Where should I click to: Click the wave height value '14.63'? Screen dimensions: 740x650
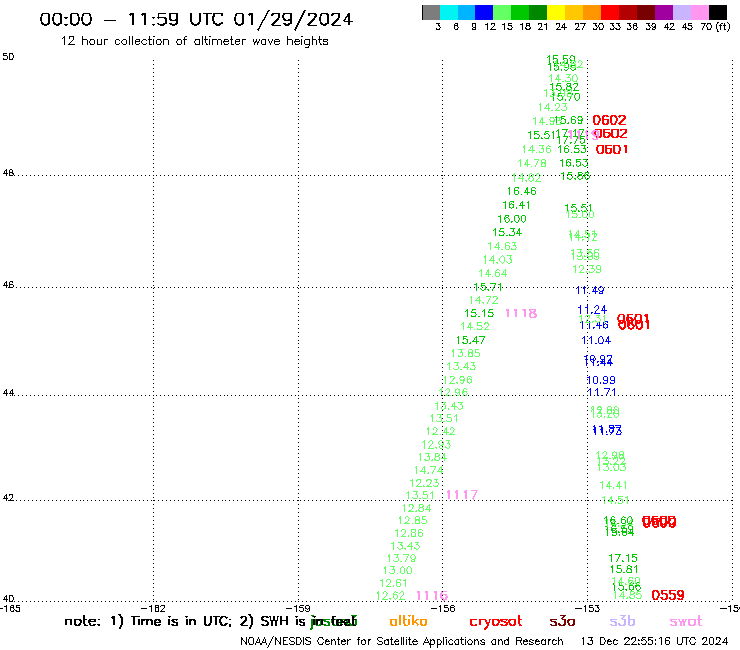tap(502, 246)
